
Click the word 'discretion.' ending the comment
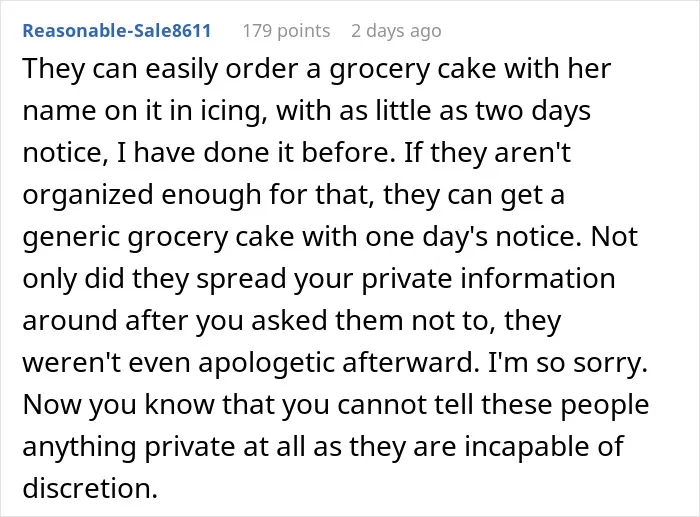[90, 488]
